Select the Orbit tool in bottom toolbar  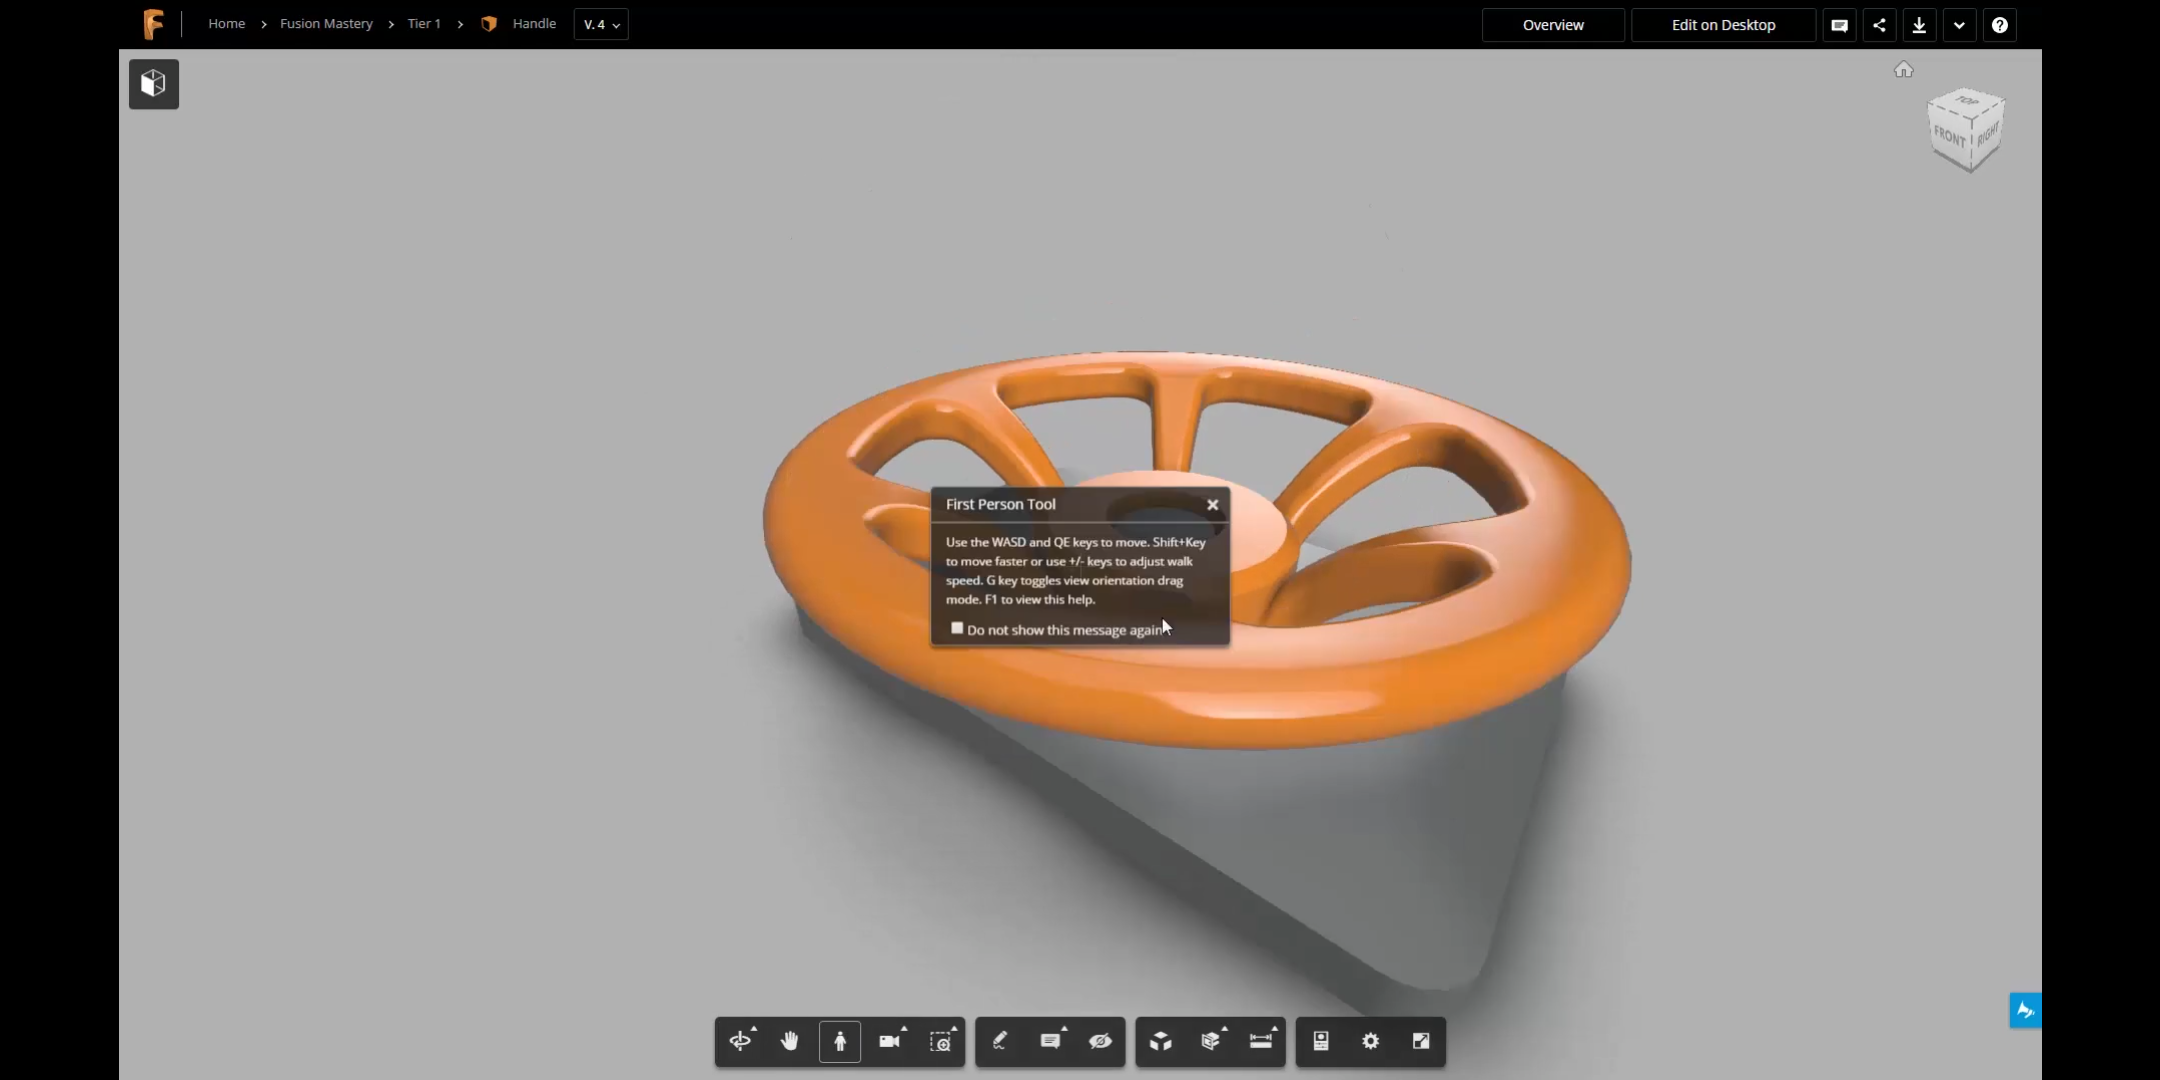tap(740, 1041)
